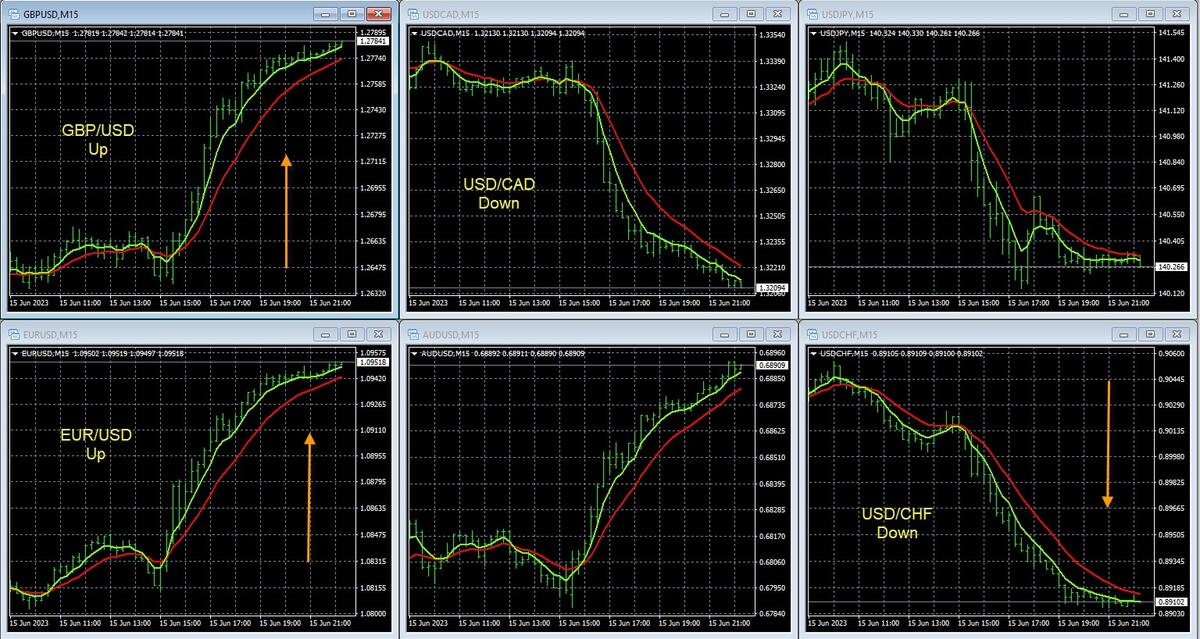The height and width of the screenshot is (639, 1200).
Task: Click the 1.27895 price level on GBPUSD axis
Action: coord(374,33)
